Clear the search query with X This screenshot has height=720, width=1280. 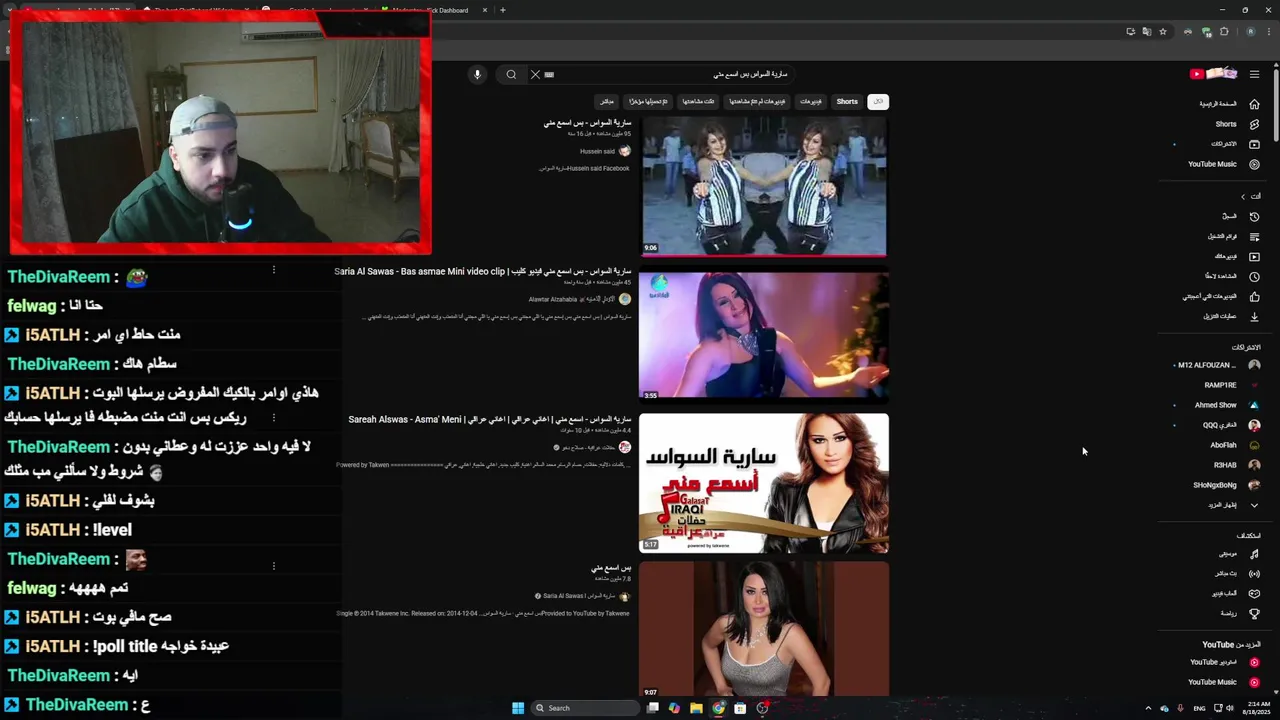(535, 74)
